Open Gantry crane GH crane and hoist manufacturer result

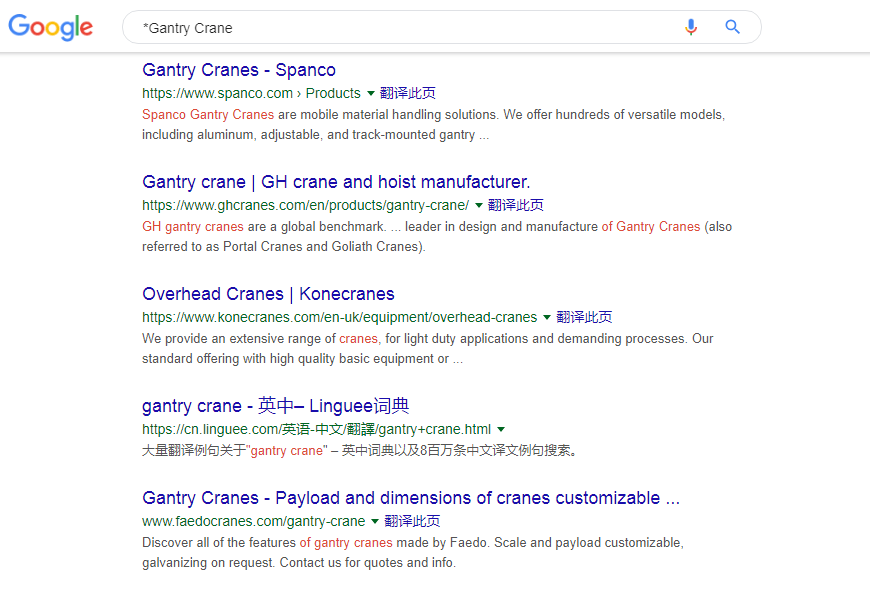click(x=336, y=182)
